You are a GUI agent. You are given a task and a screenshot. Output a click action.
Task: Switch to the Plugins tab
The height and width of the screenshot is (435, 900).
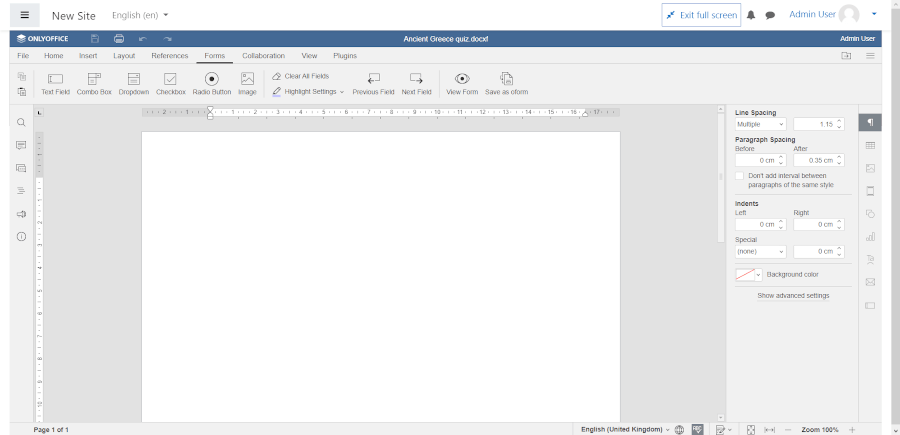345,56
